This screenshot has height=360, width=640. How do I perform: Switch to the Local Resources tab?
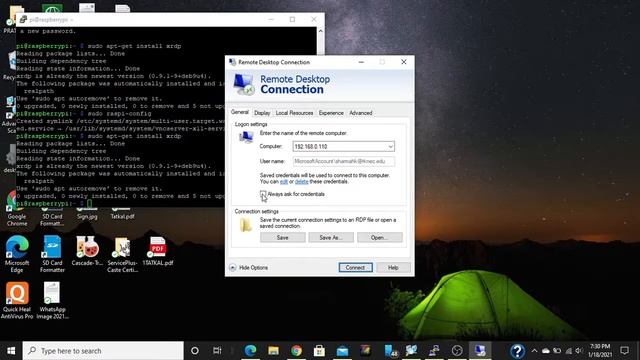[x=294, y=113]
